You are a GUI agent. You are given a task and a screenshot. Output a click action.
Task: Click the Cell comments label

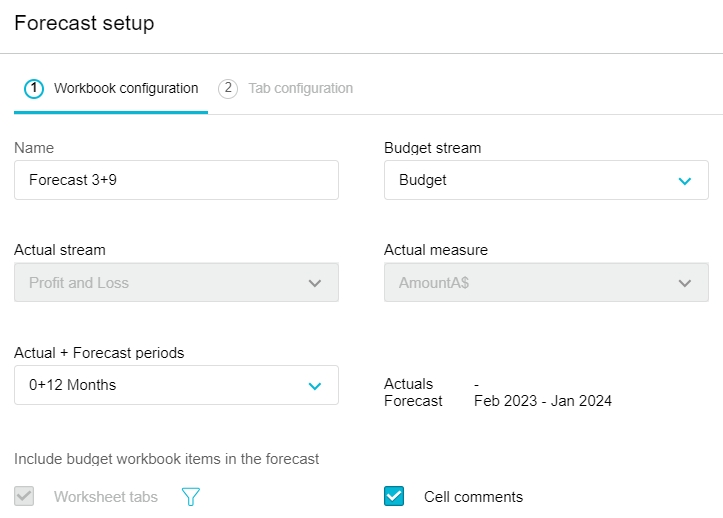click(x=473, y=497)
